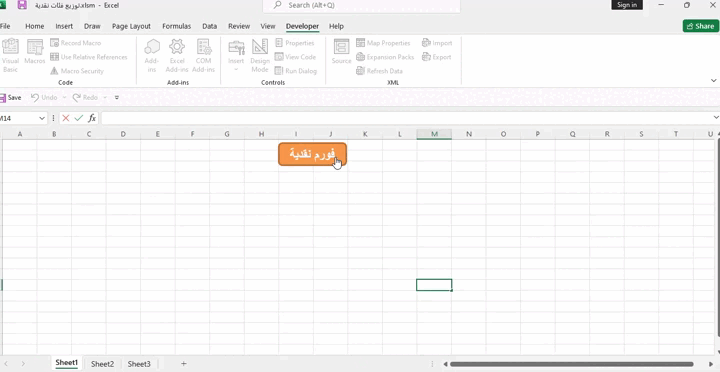This screenshot has width=720, height=372.
Task: Click the selected cell M14
Action: tap(434, 285)
